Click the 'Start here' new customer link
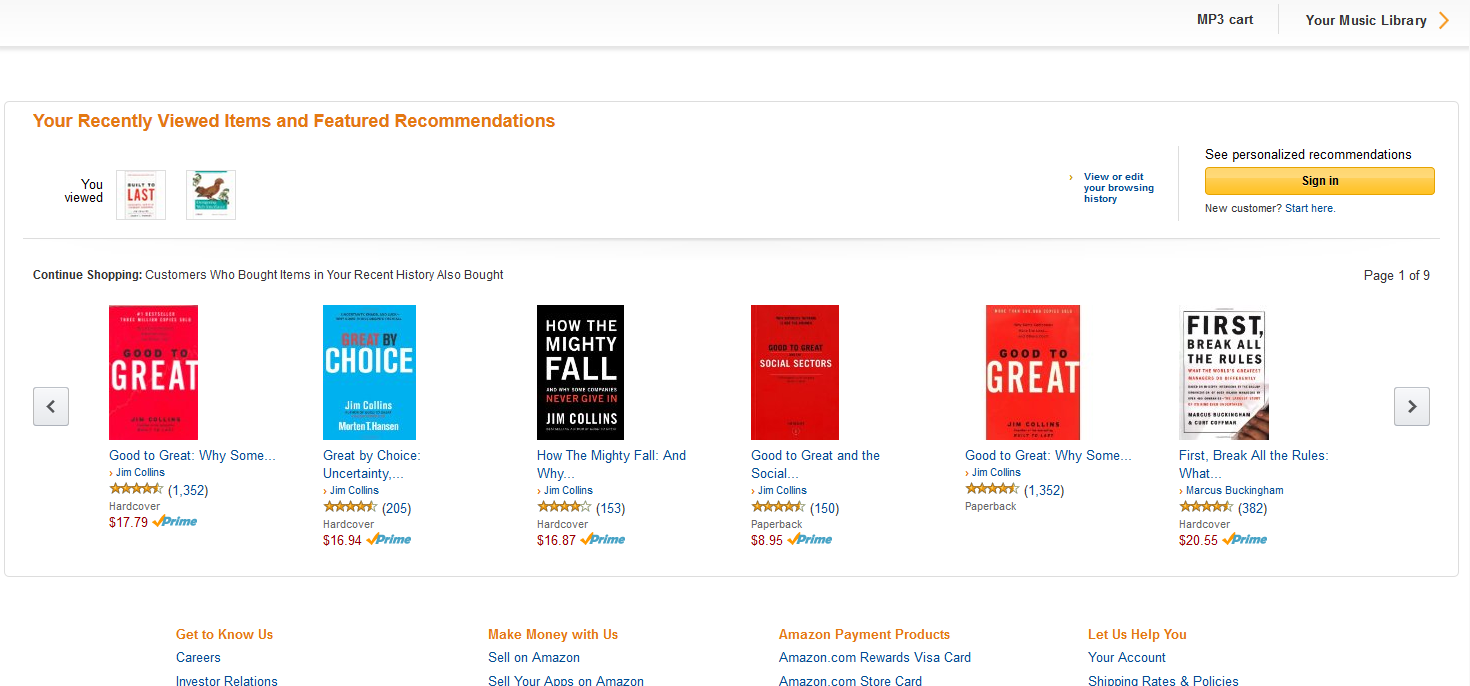Screen dimensions: 1470x686 pos(1309,208)
